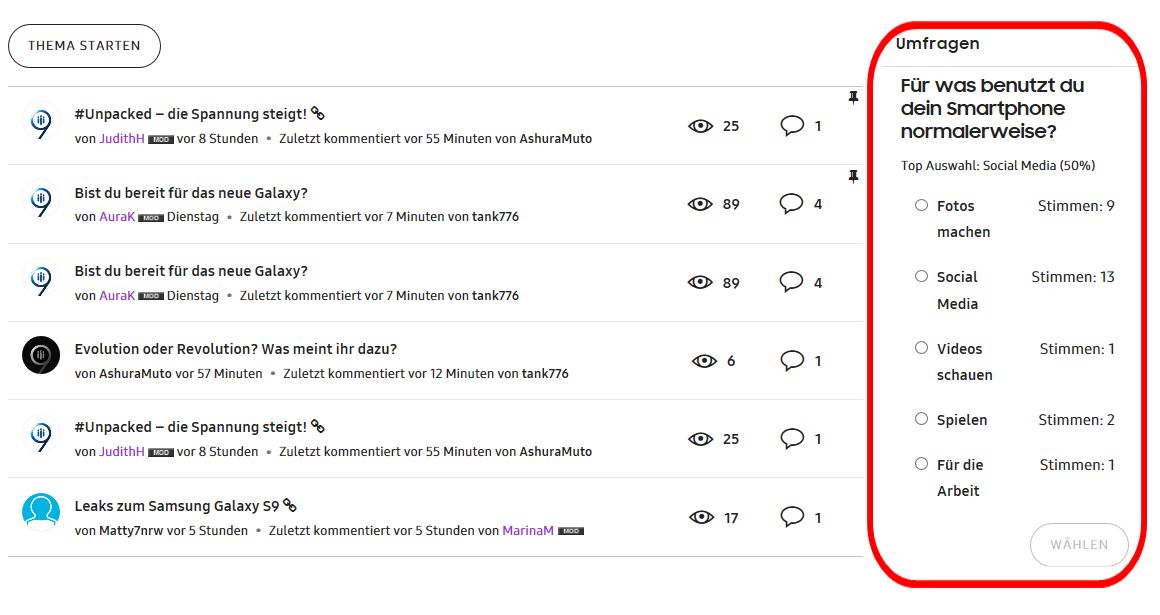Click the black avatar icon of AshuraMuto's thread
Viewport: 1160px width, 615px height.
tap(41, 355)
